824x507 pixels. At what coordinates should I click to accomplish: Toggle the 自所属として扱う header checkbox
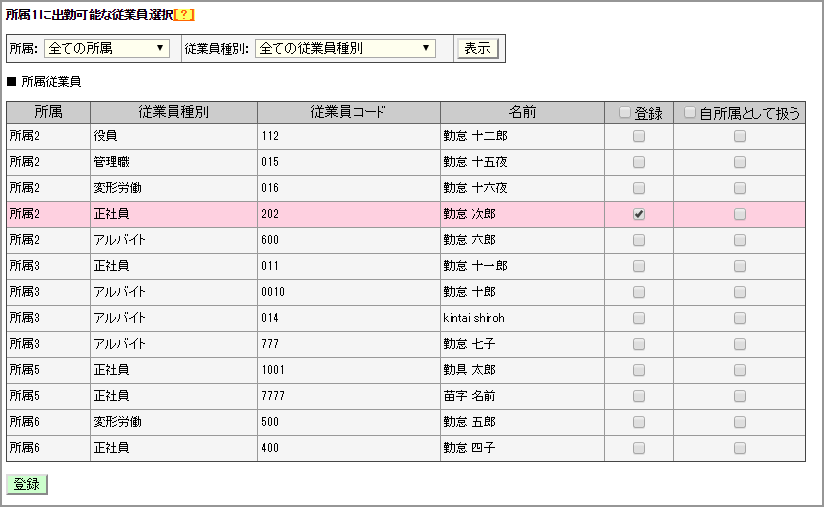pos(690,113)
